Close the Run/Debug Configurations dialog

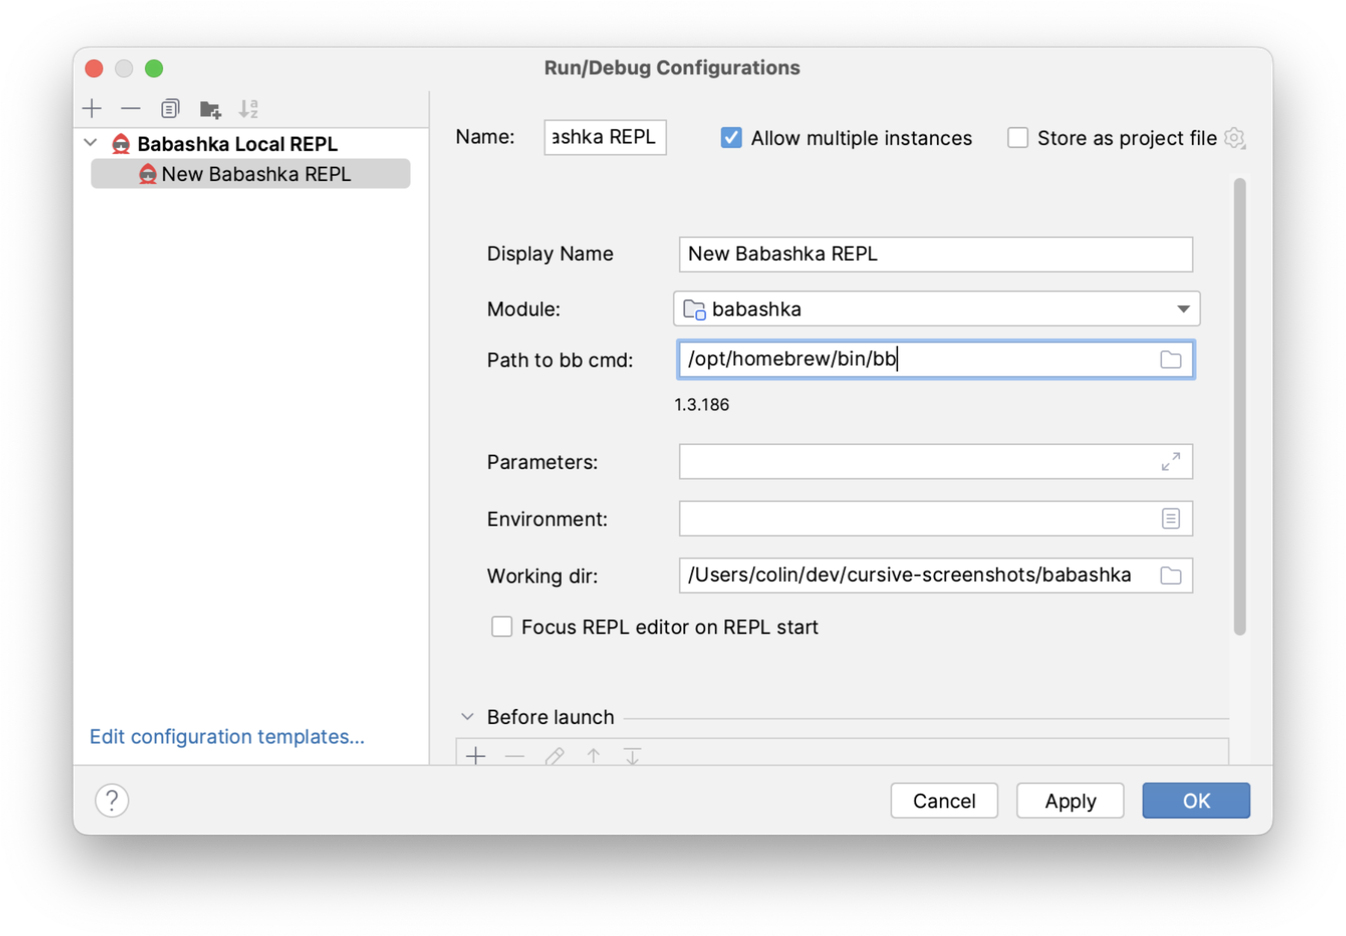pyautogui.click(x=94, y=68)
